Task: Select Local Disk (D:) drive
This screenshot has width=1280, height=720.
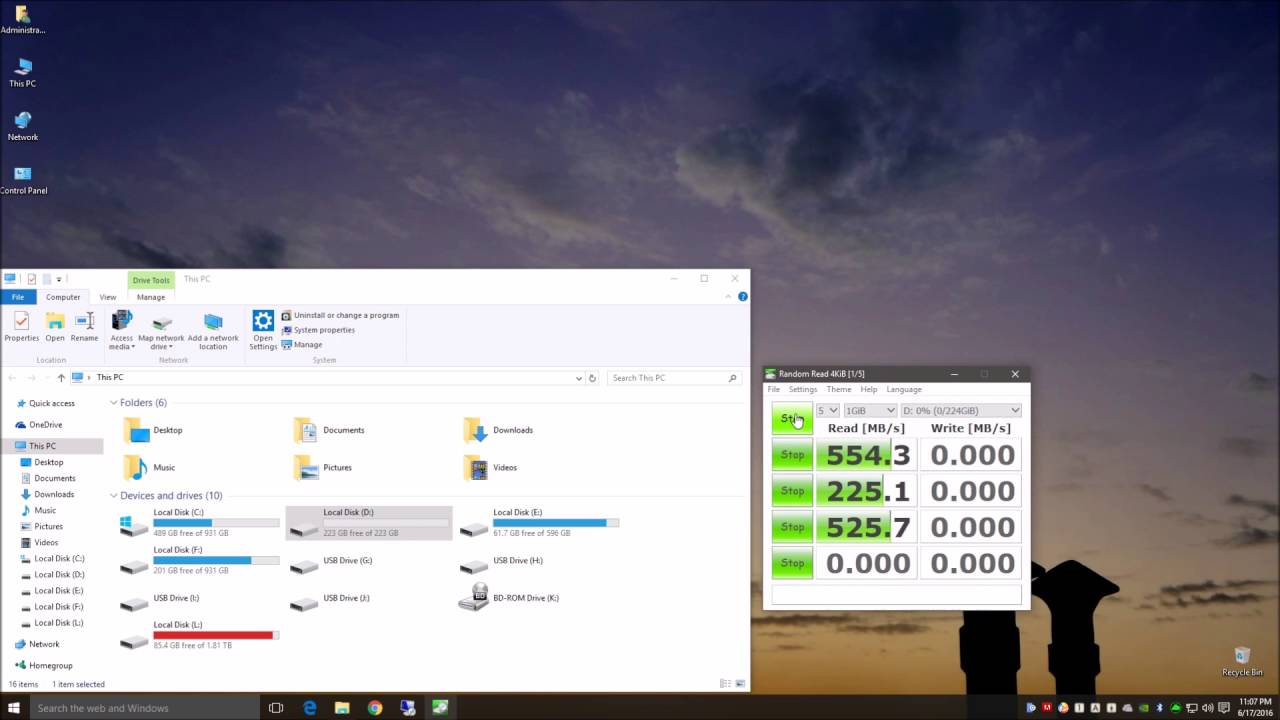Action: pyautogui.click(x=369, y=523)
